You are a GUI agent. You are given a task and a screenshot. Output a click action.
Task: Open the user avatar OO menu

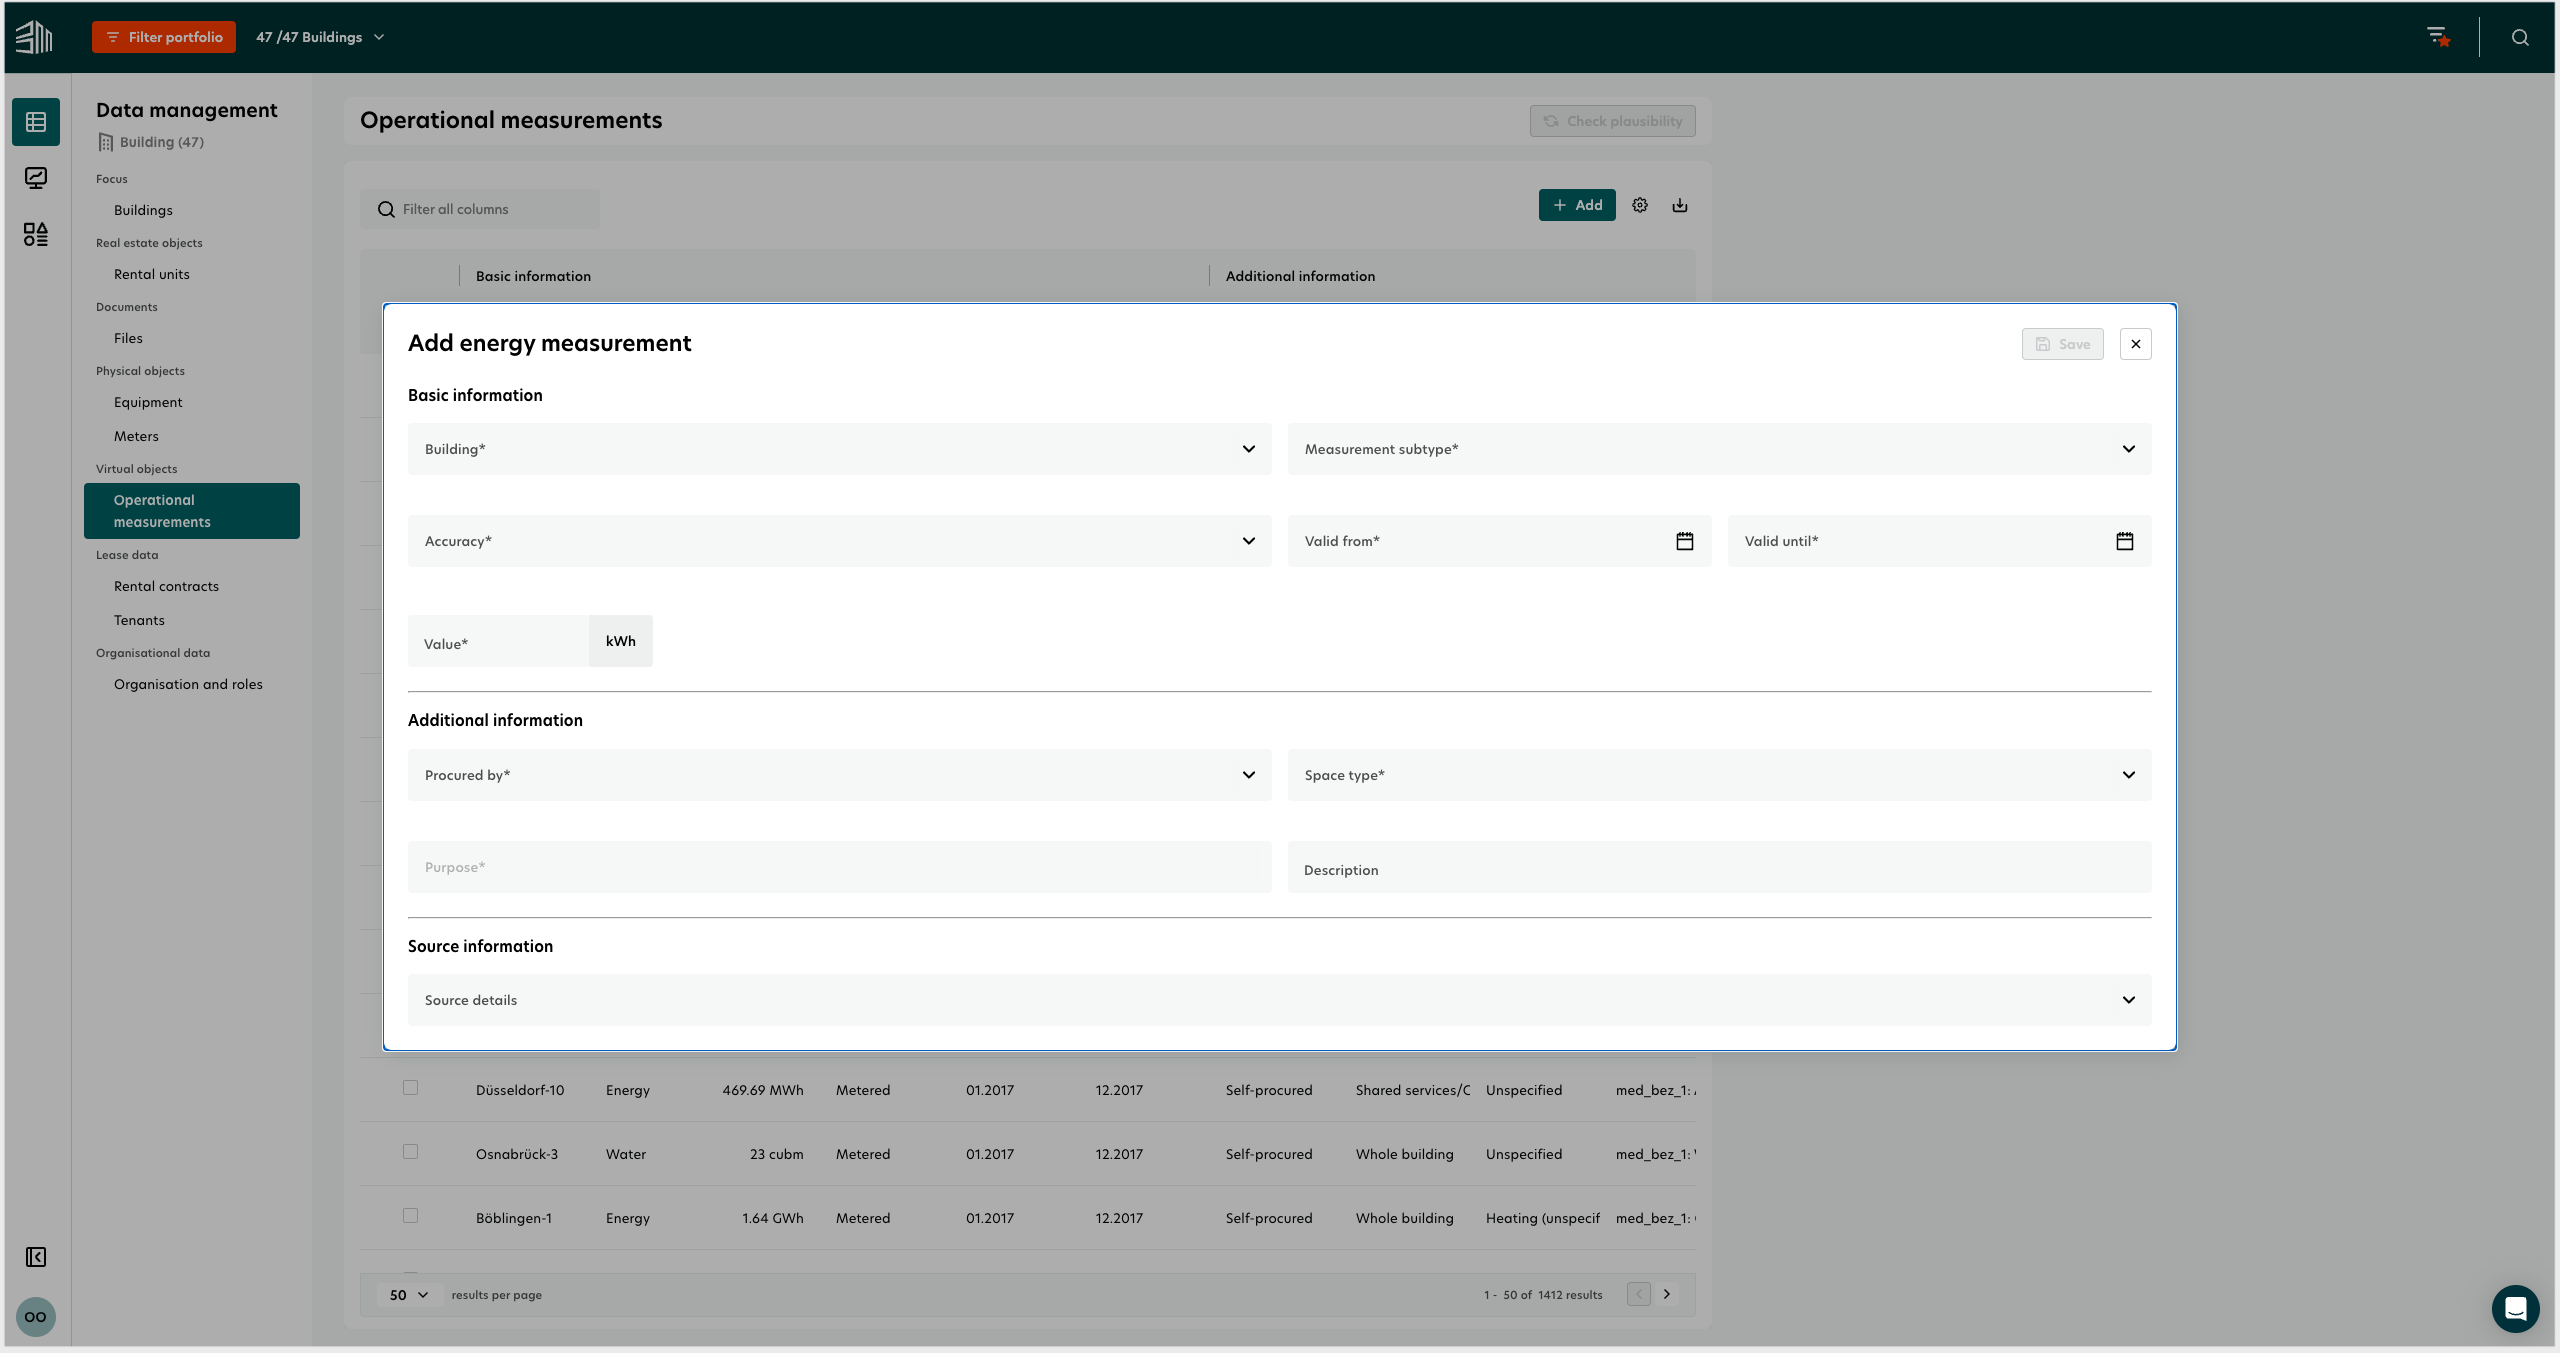coord(36,1317)
